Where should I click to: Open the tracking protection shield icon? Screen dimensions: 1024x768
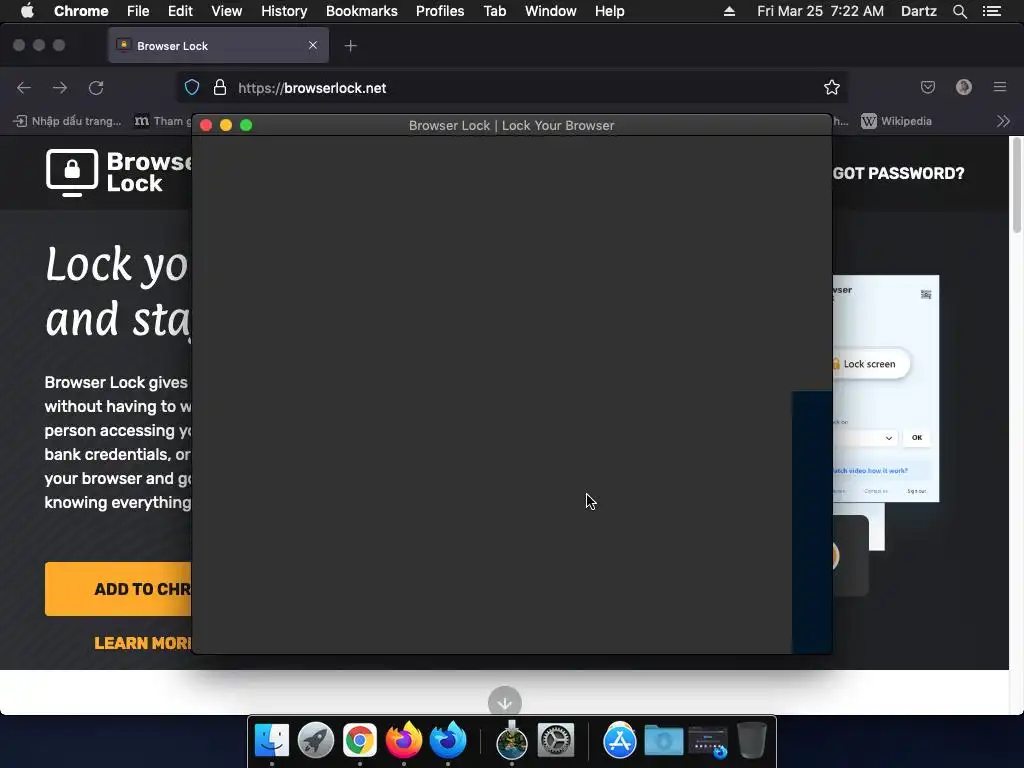coord(192,88)
